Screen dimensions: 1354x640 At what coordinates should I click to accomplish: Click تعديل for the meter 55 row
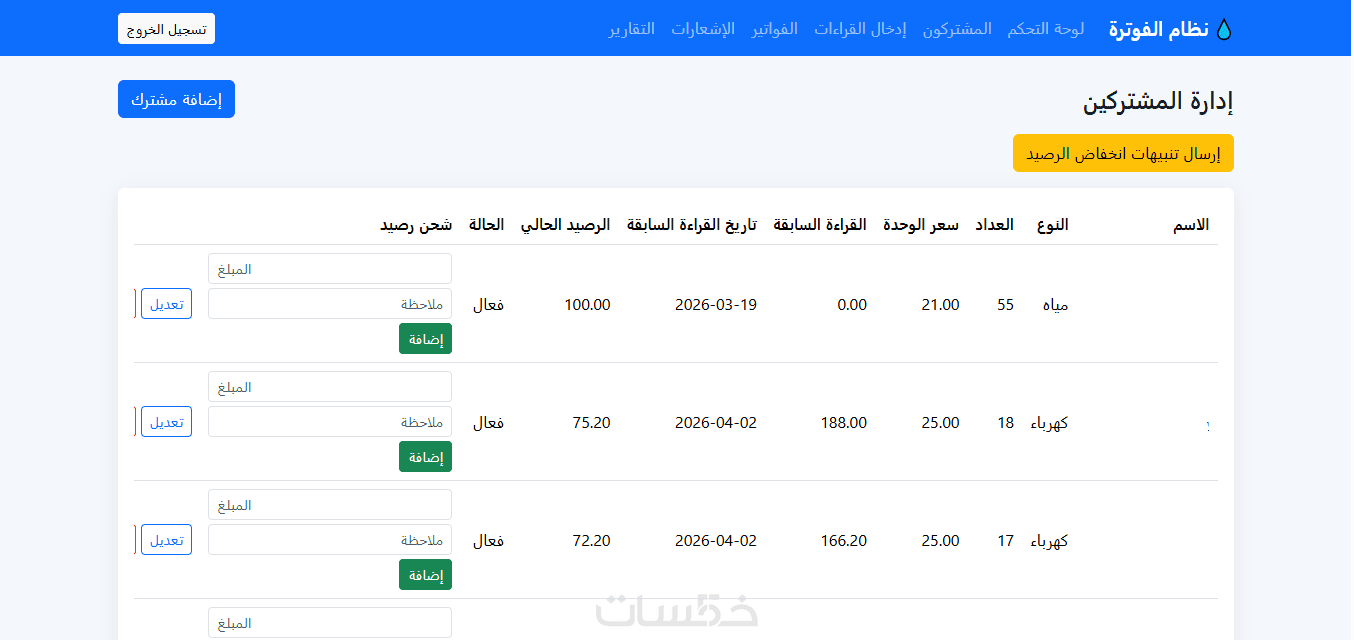pyautogui.click(x=166, y=304)
